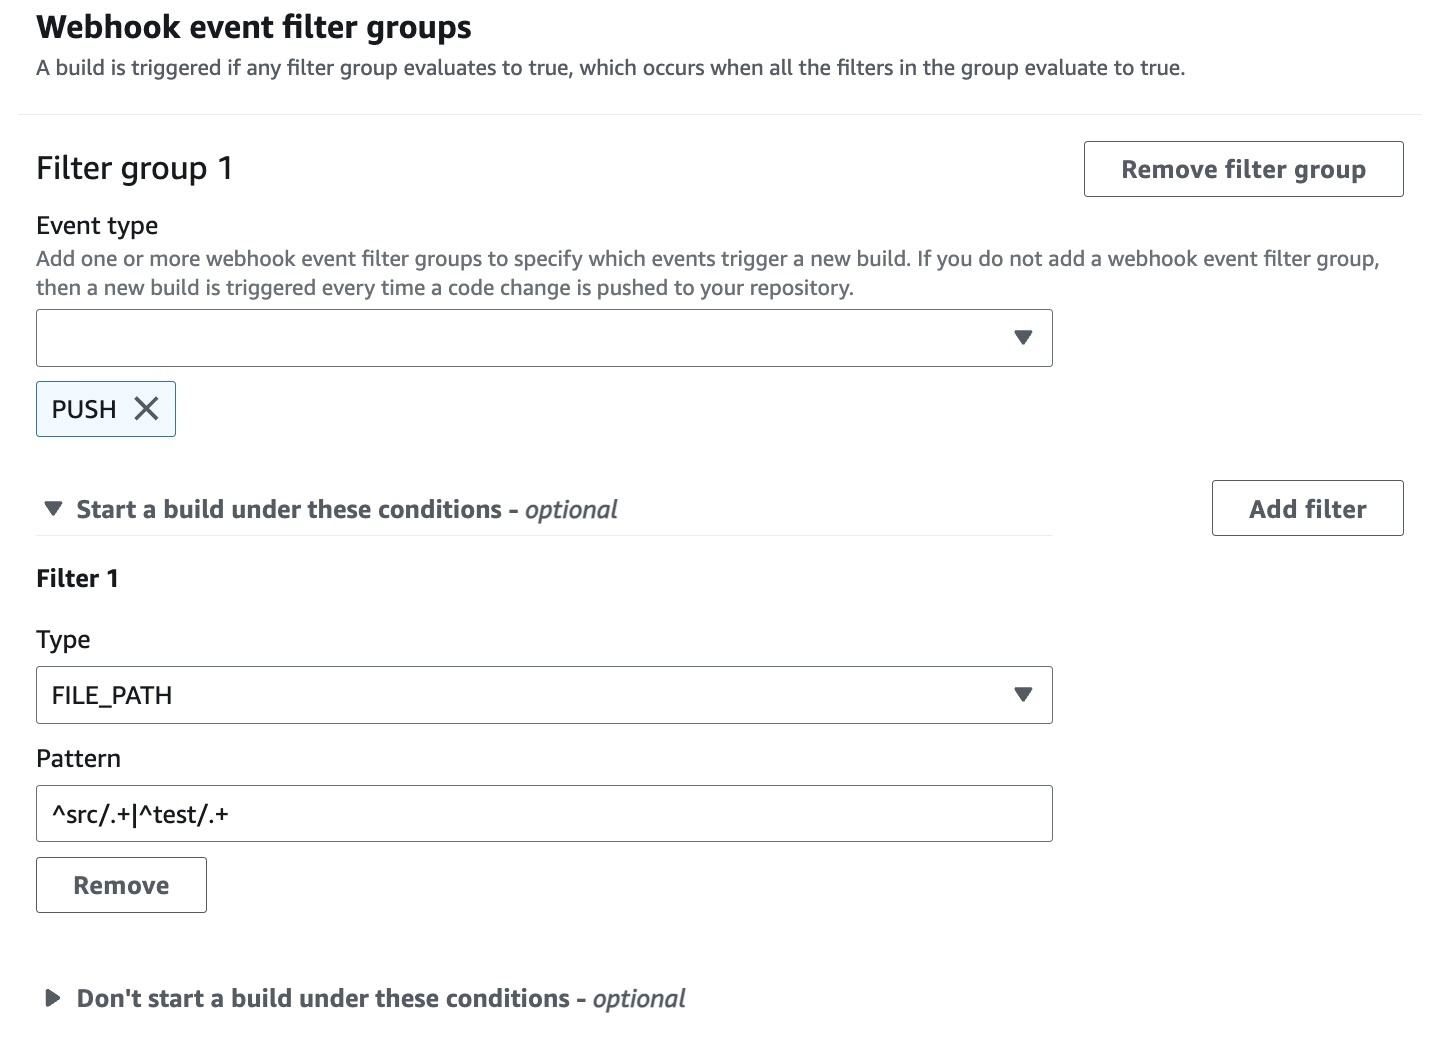Click the expanded disclosure triangle icon
This screenshot has height=1056, width=1436.
(52, 508)
